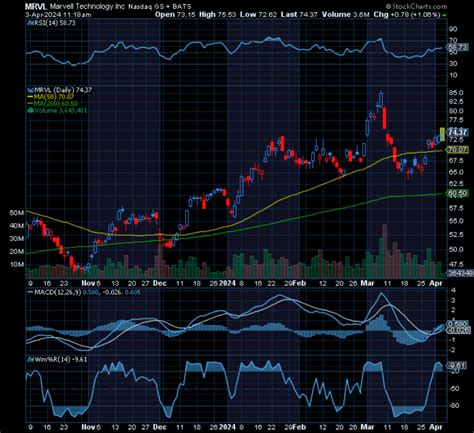The image size is (474, 433).
Task: Click the 3643481 volume tag on right axis
Action: [x=460, y=273]
